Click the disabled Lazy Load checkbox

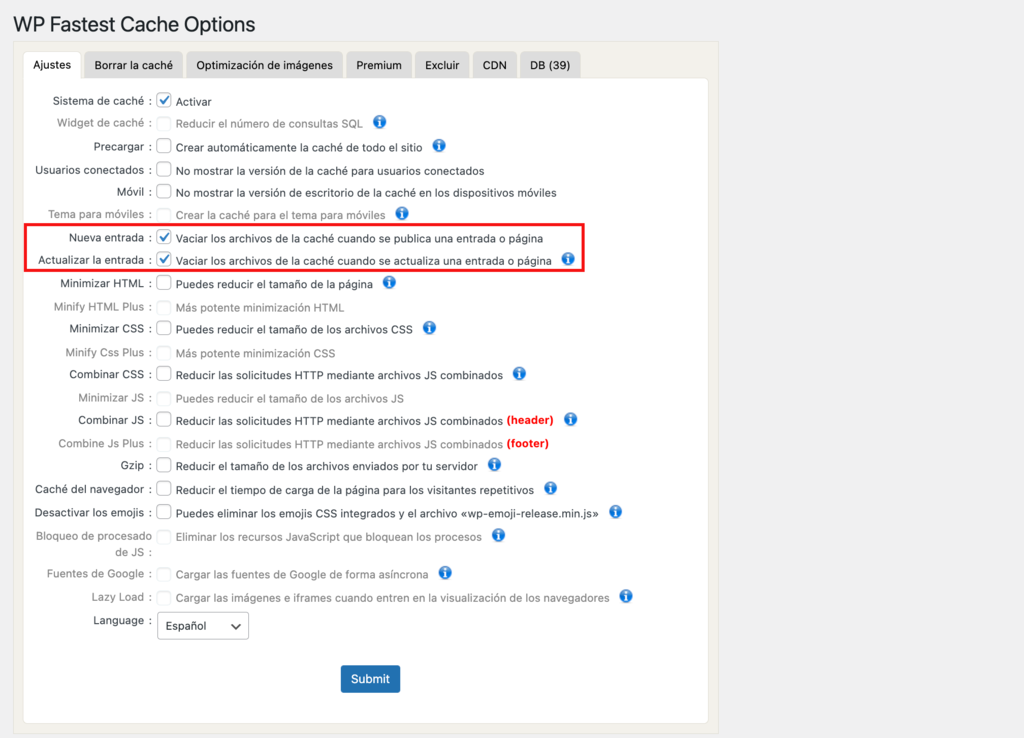(164, 598)
